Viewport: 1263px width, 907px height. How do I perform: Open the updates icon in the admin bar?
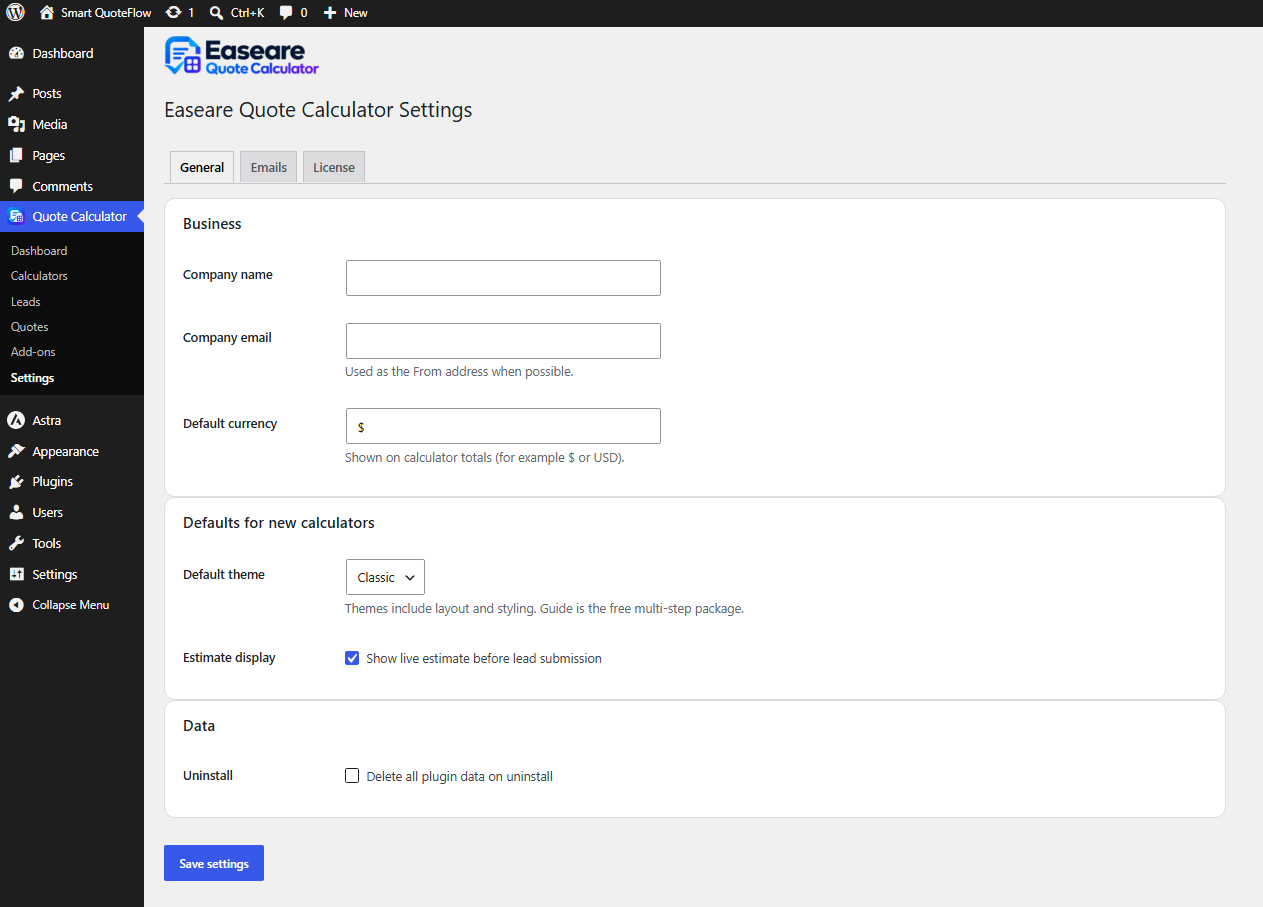[x=174, y=13]
